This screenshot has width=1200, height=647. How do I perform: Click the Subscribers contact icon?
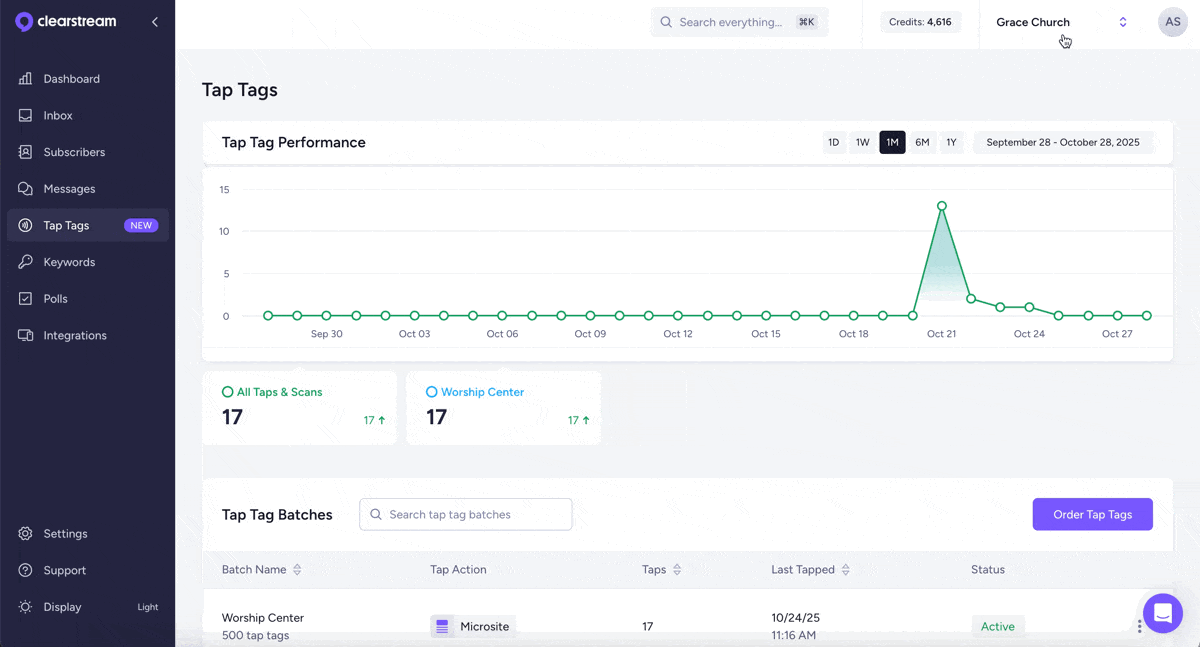(25, 152)
